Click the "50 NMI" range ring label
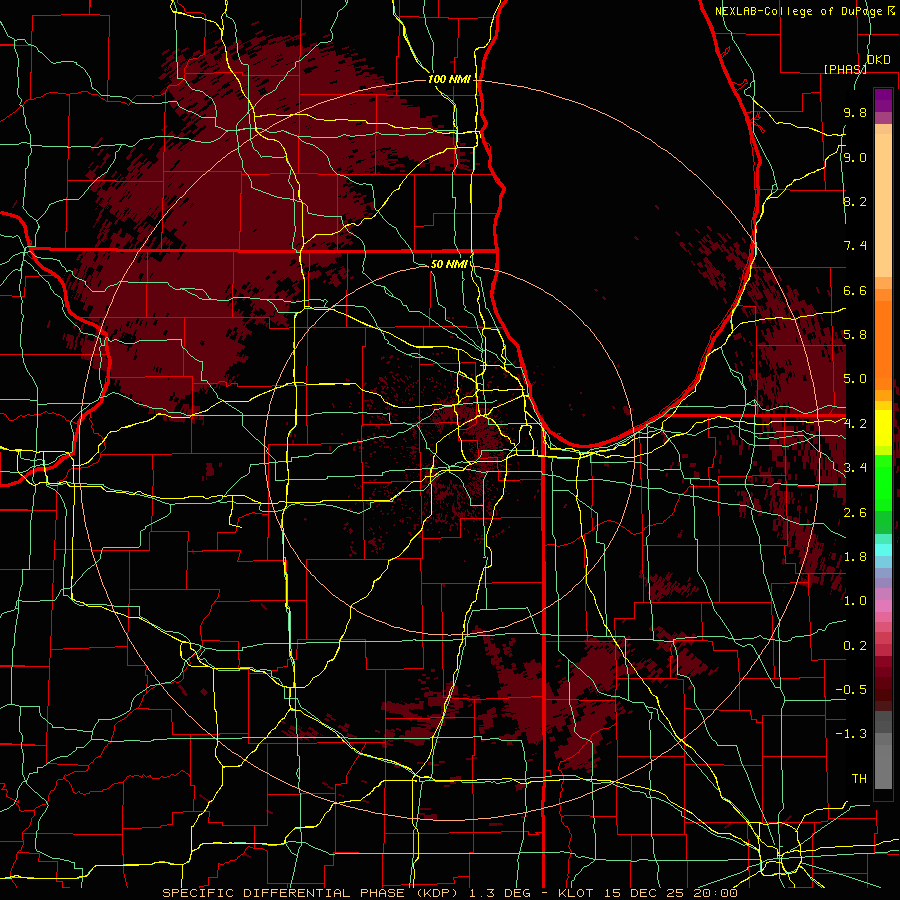This screenshot has height=900, width=900. click(449, 264)
